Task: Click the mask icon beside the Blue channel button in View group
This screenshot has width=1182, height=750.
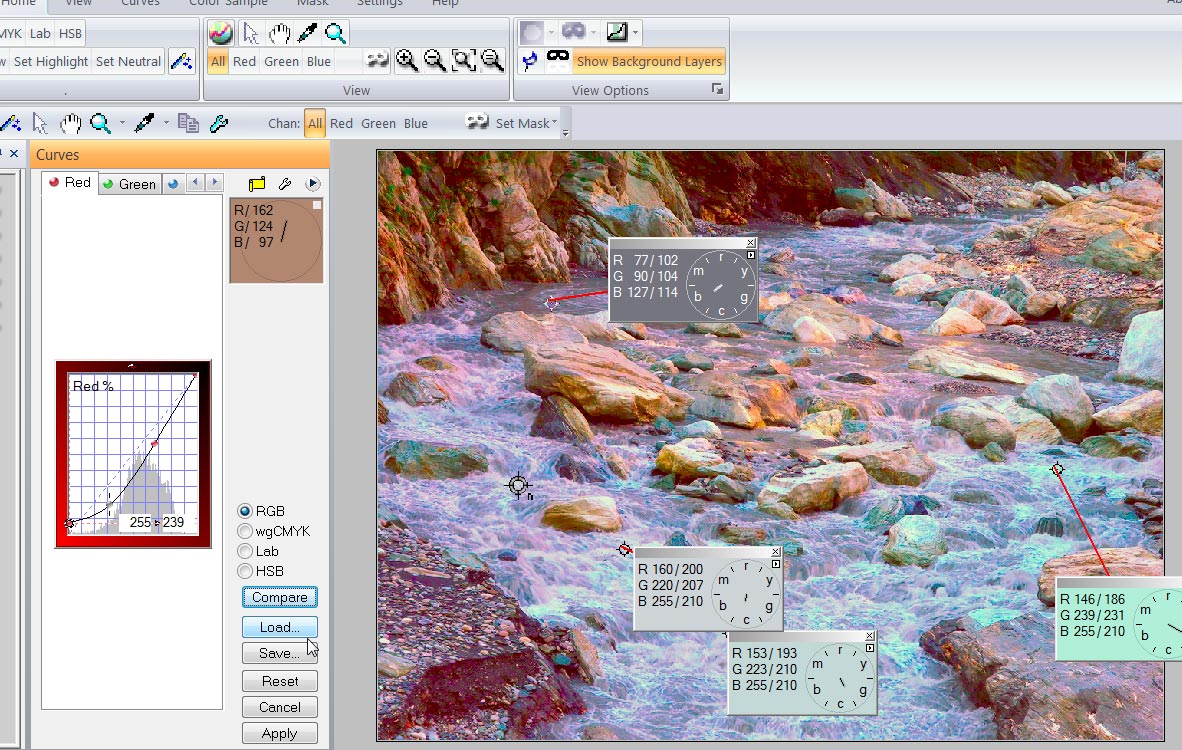Action: (x=377, y=60)
